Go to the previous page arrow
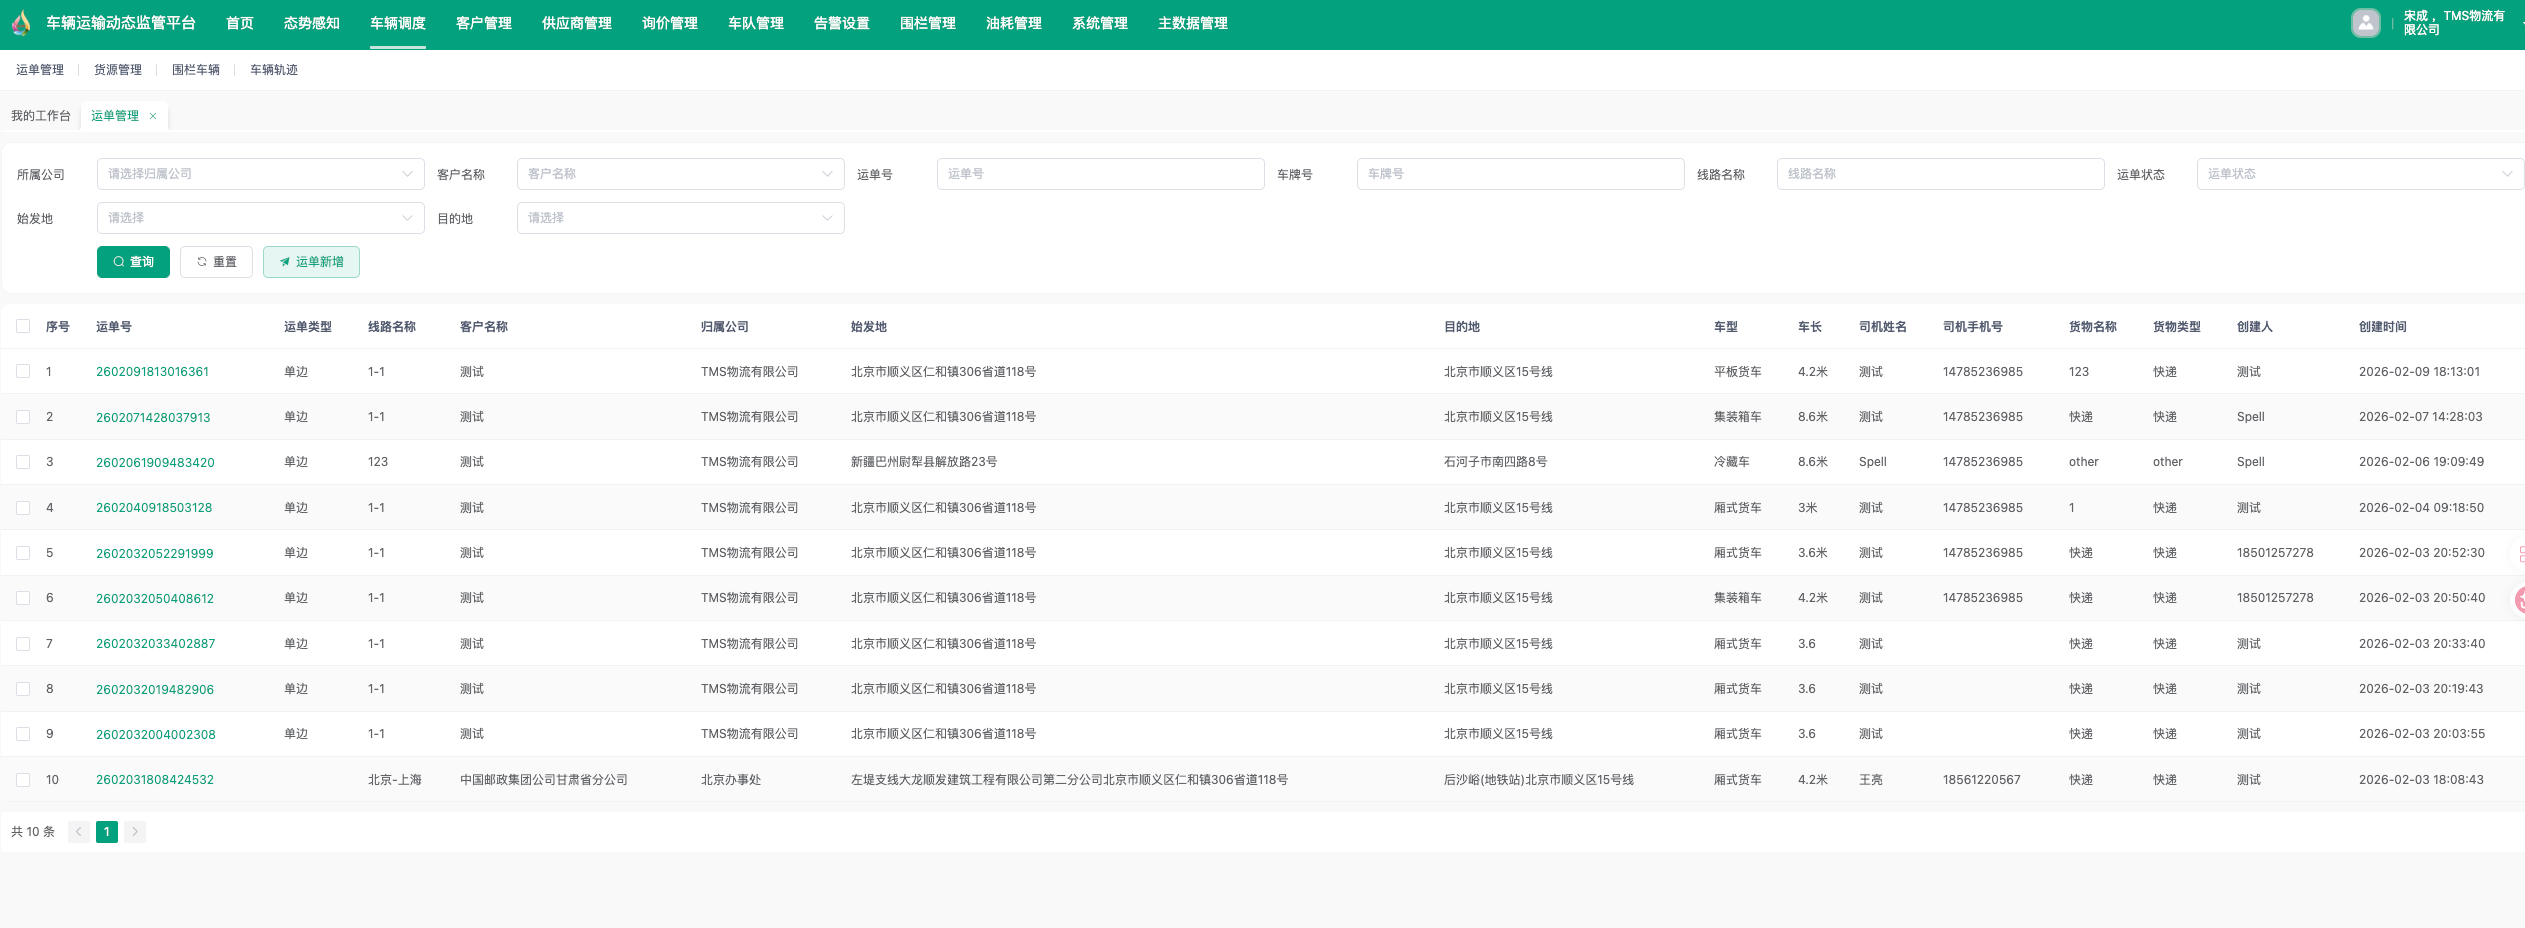The height and width of the screenshot is (928, 2525). pos(78,832)
